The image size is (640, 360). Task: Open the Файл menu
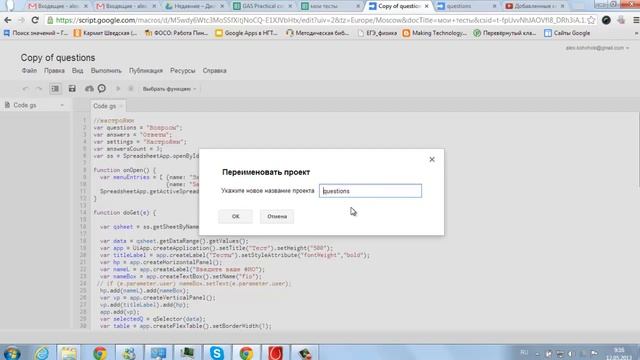pos(29,71)
